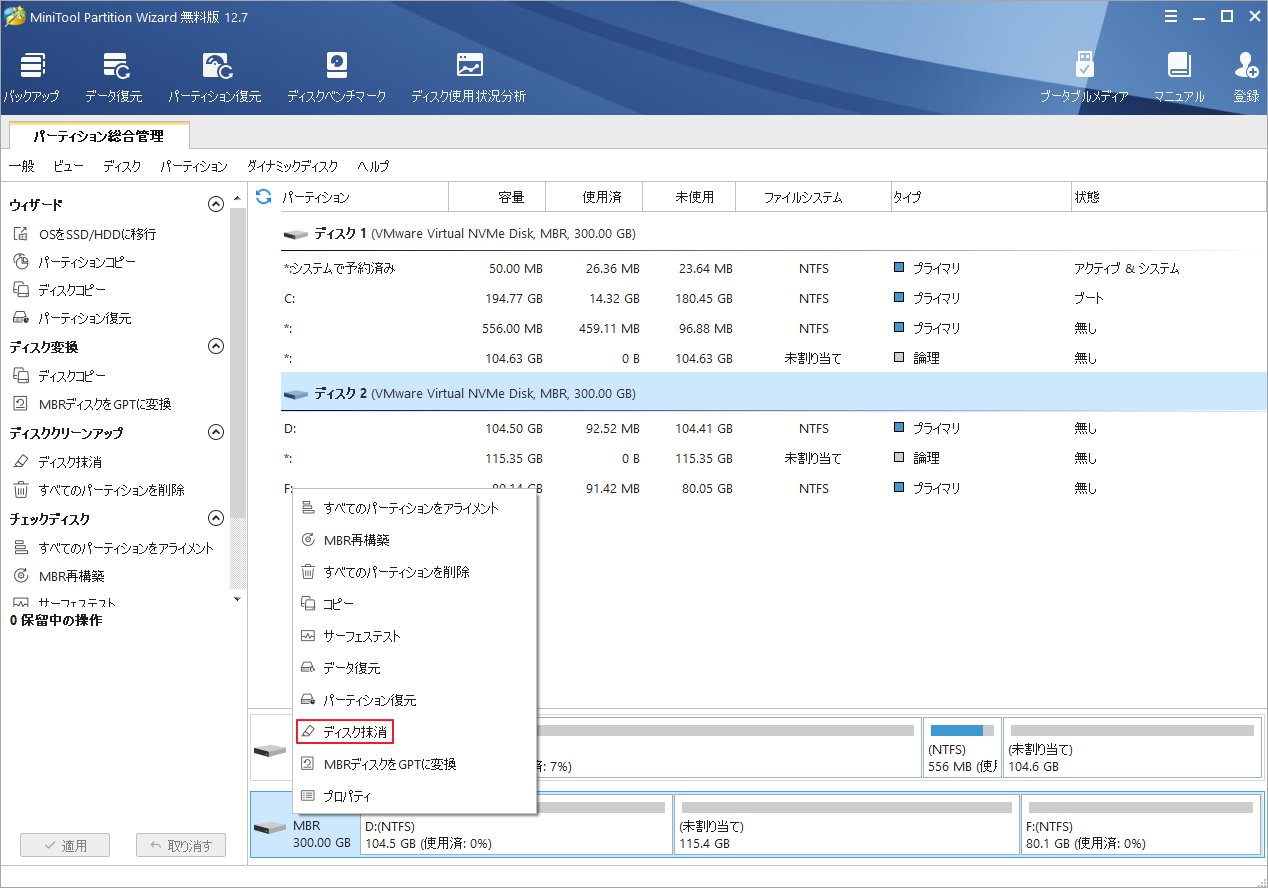Collapse the Wizard (ウィザード) section

[x=215, y=203]
